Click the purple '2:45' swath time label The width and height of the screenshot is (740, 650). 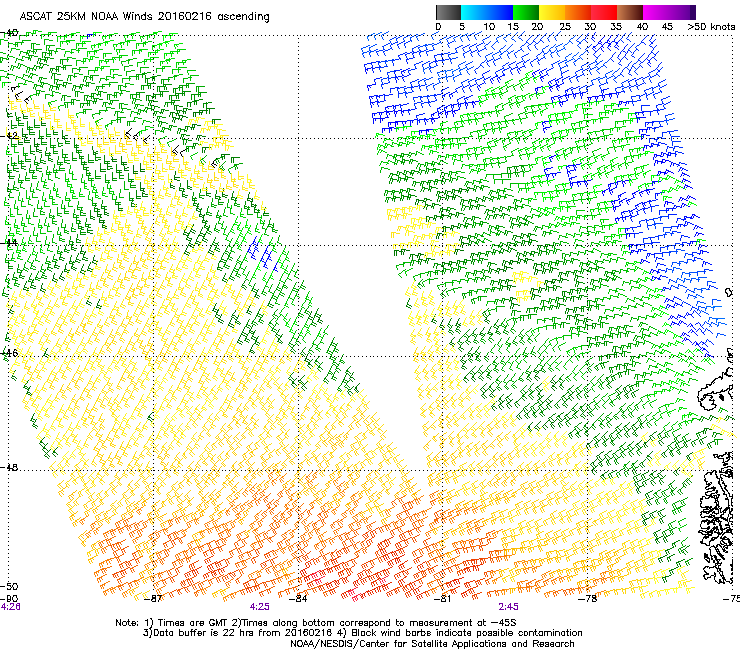tap(508, 607)
